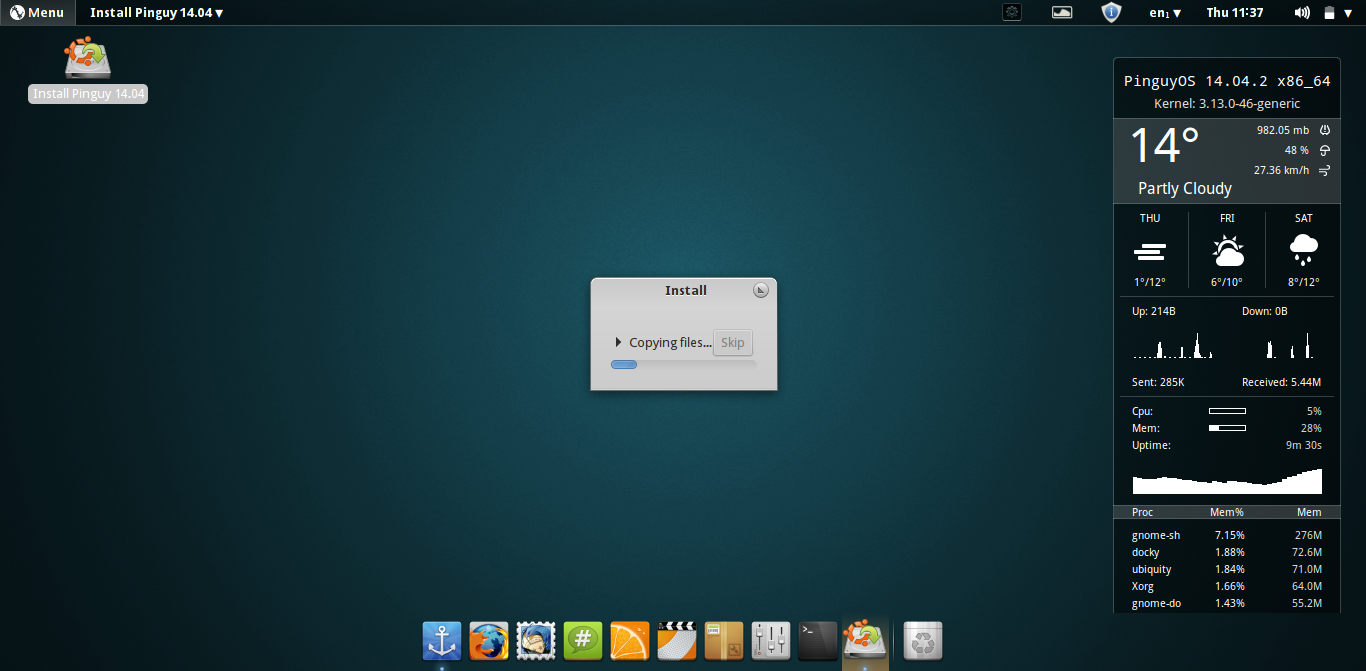Open Docky anchor icon in dock
This screenshot has width=1366, height=671.
tap(442, 640)
